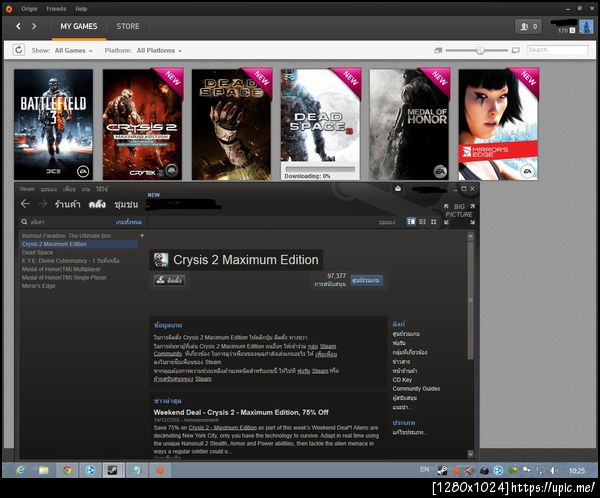Open Platform All Platforms dropdown
The height and width of the screenshot is (498, 600).
pos(159,50)
